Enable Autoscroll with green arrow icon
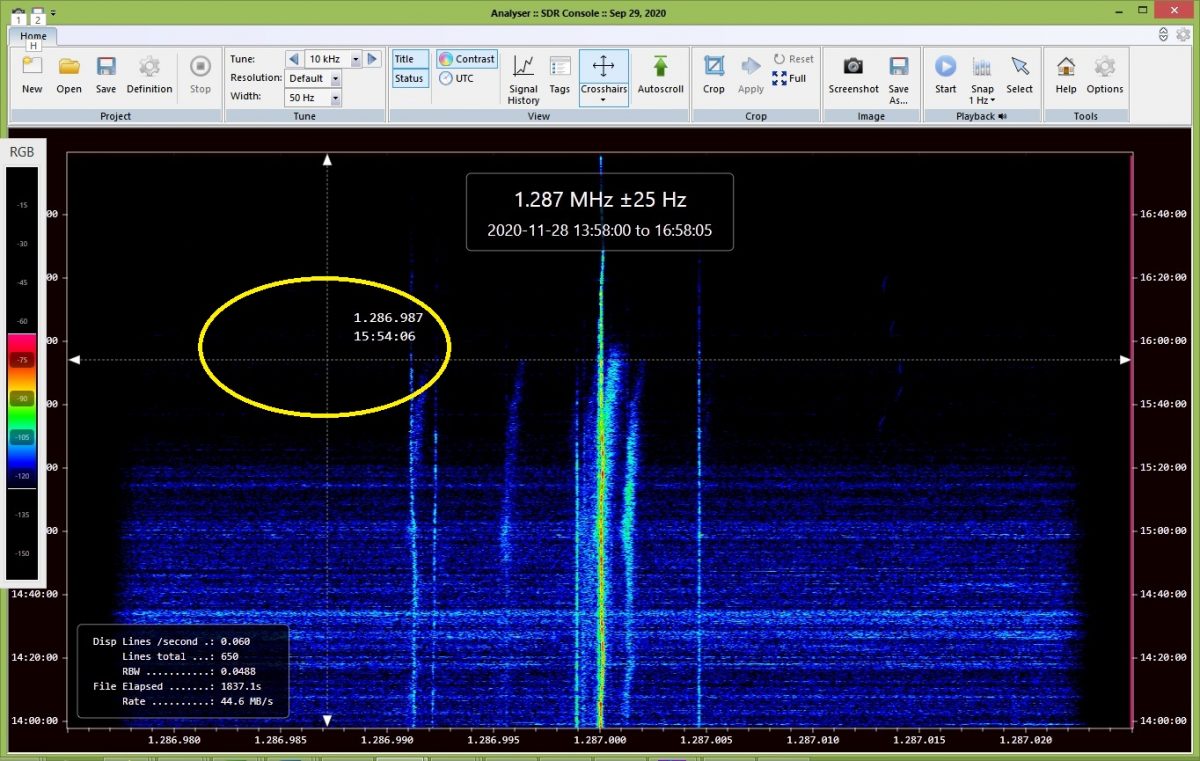The height and width of the screenshot is (761, 1200). (x=660, y=77)
